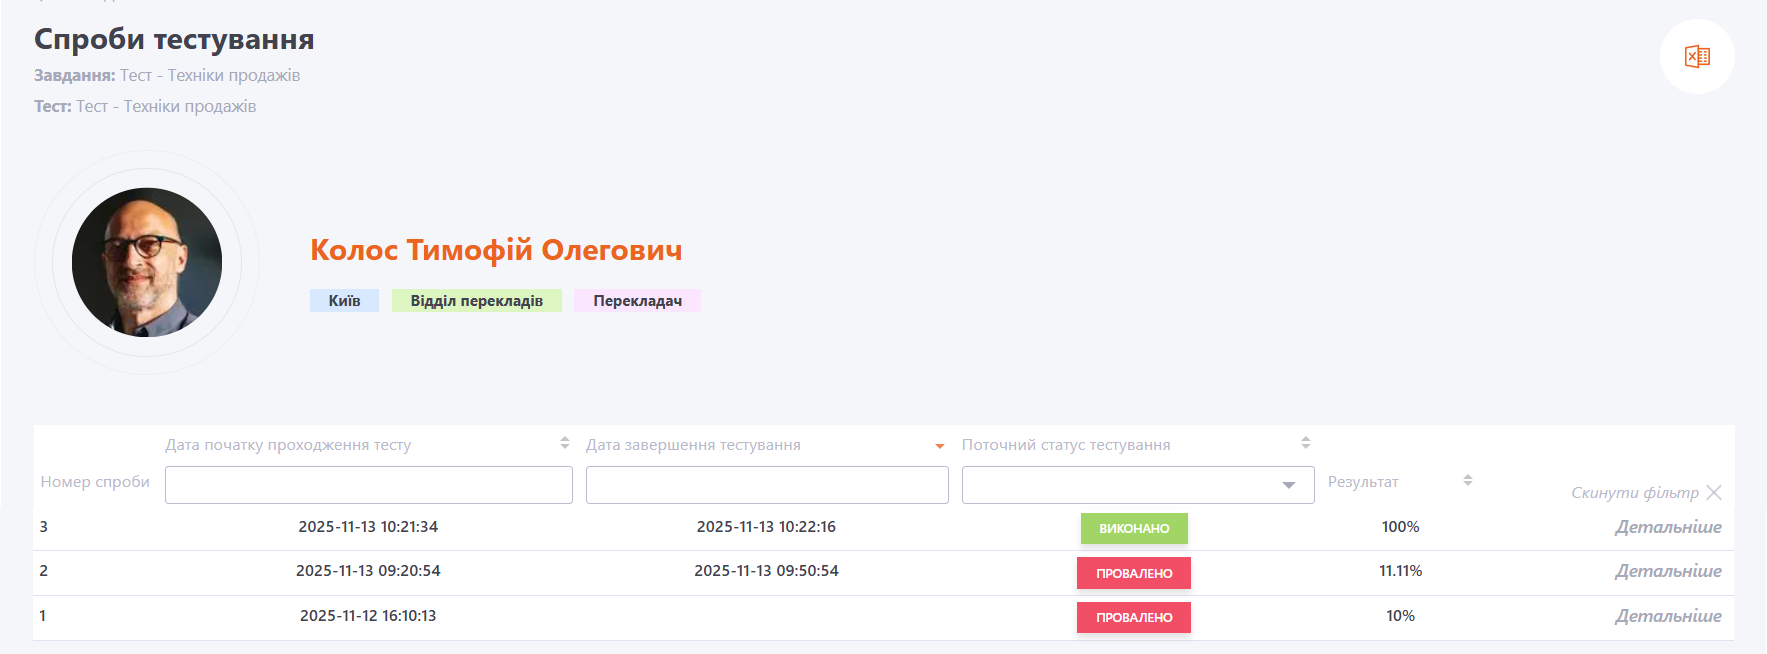Sort by current testing status
The width and height of the screenshot is (1767, 654).
click(x=1305, y=443)
